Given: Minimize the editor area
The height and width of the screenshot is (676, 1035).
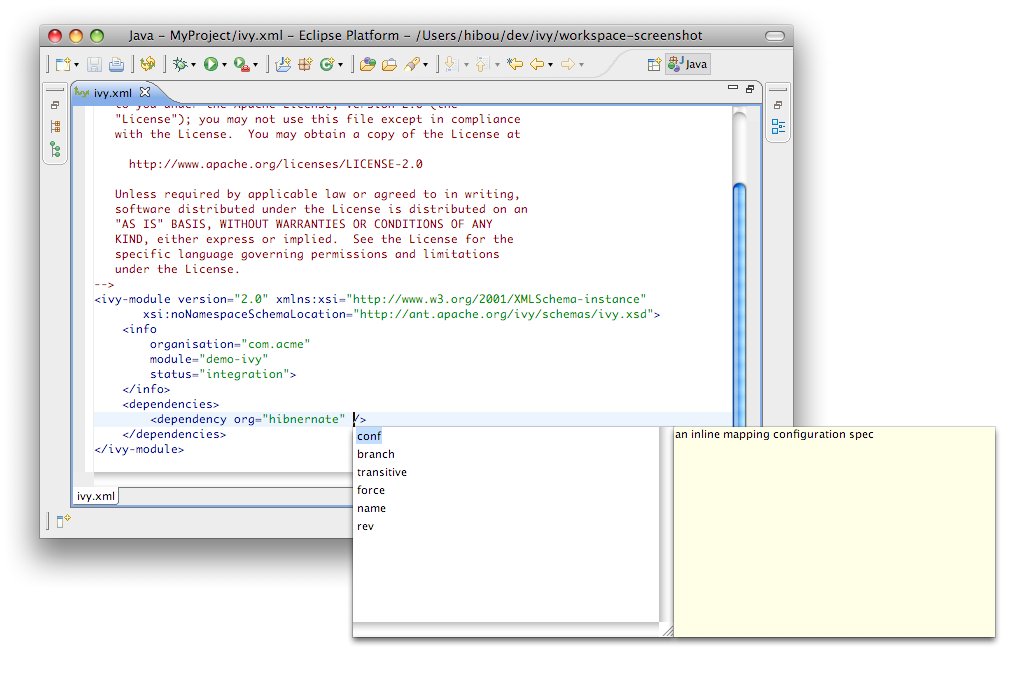Looking at the screenshot, I should click(x=732, y=89).
